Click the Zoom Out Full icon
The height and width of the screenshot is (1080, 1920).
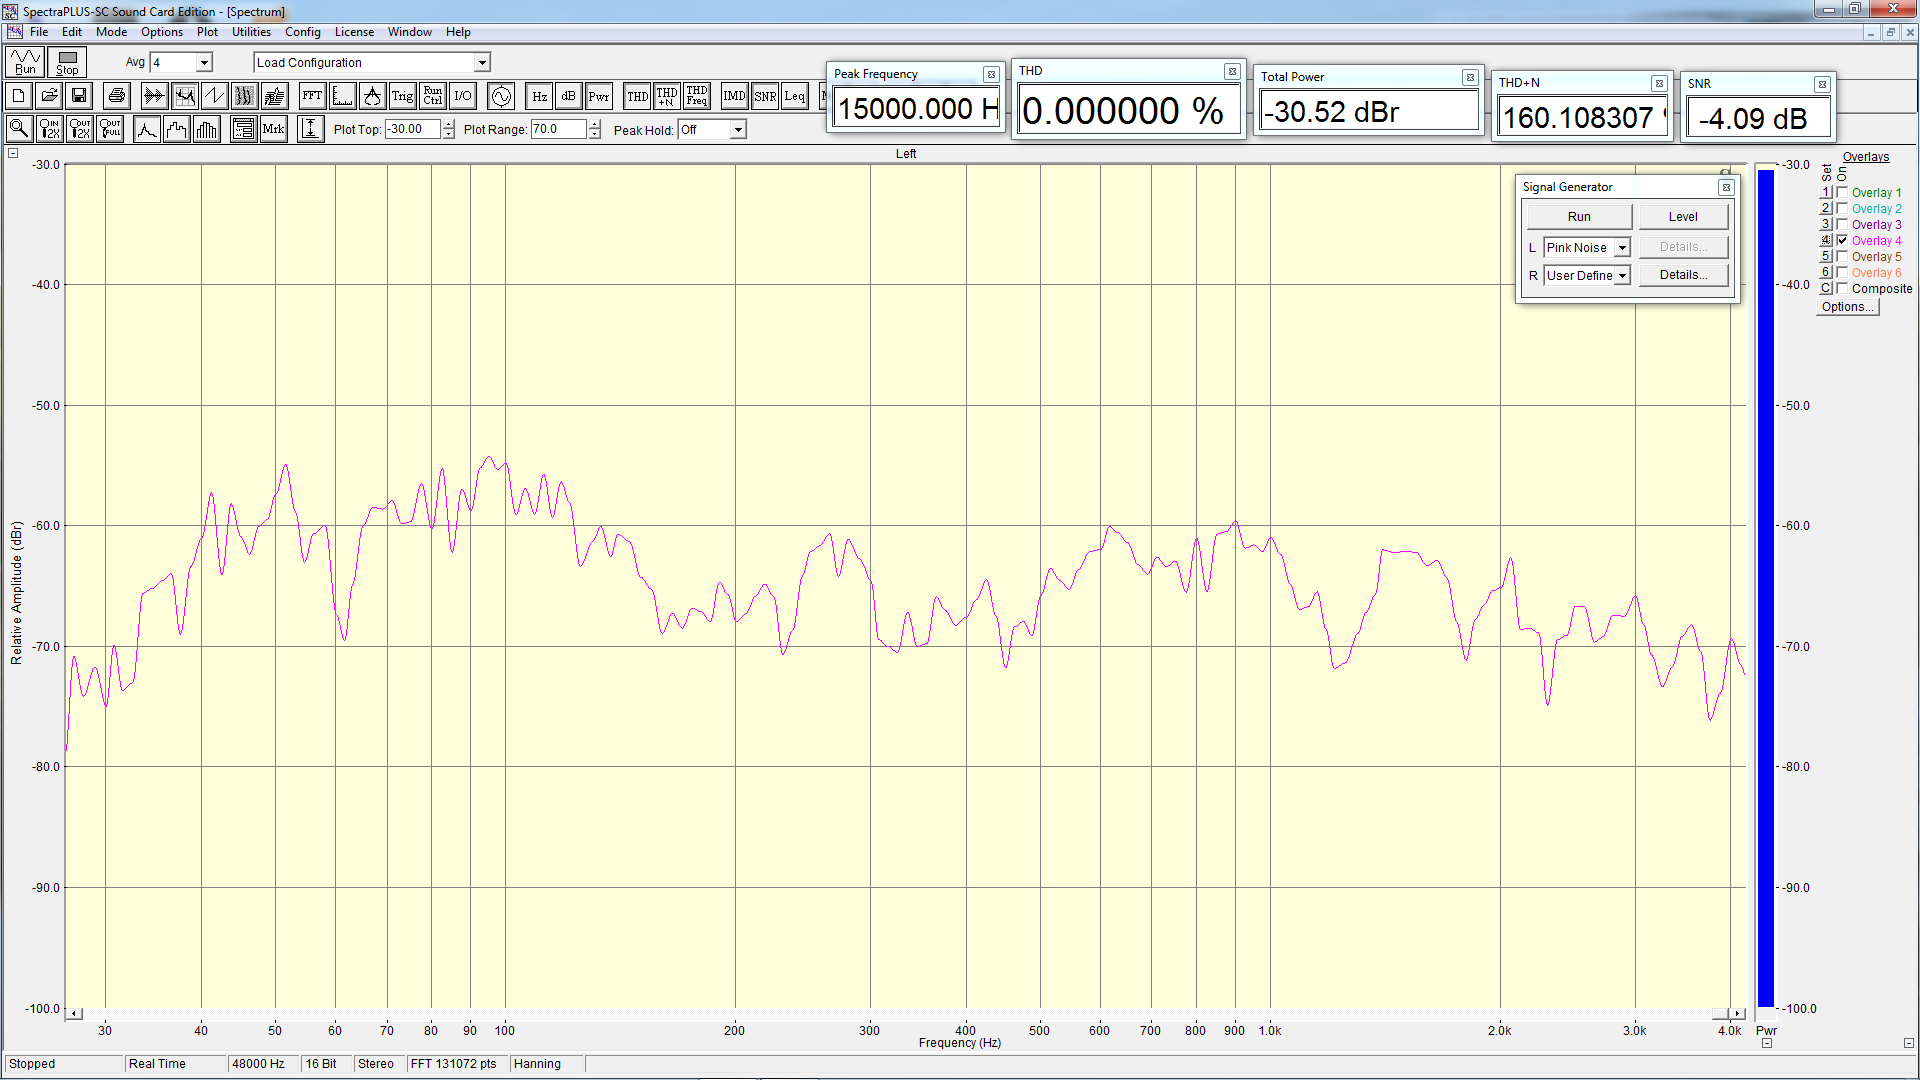110,129
